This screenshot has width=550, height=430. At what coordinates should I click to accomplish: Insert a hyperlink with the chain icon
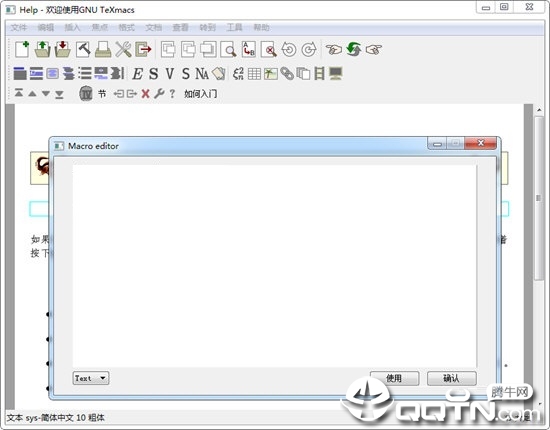(x=287, y=74)
